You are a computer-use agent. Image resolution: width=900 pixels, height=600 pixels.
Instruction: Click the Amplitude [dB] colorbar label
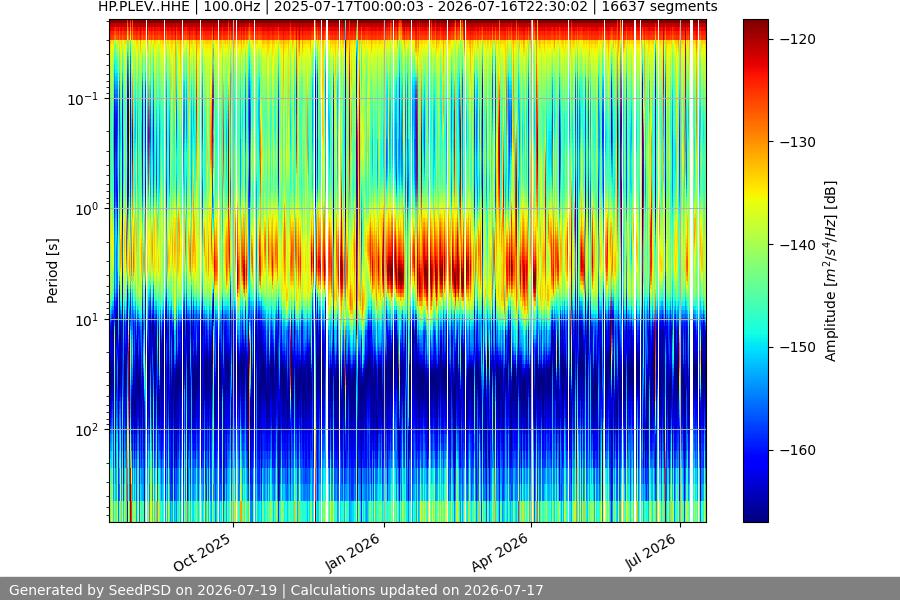pyautogui.click(x=831, y=271)
